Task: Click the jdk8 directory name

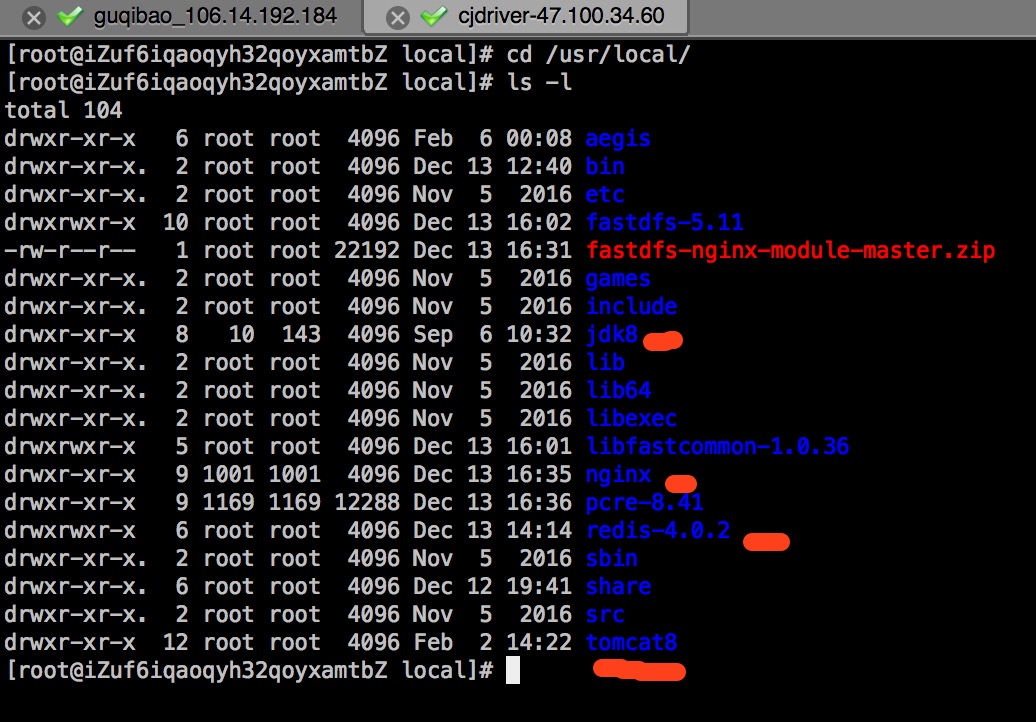Action: [x=611, y=334]
